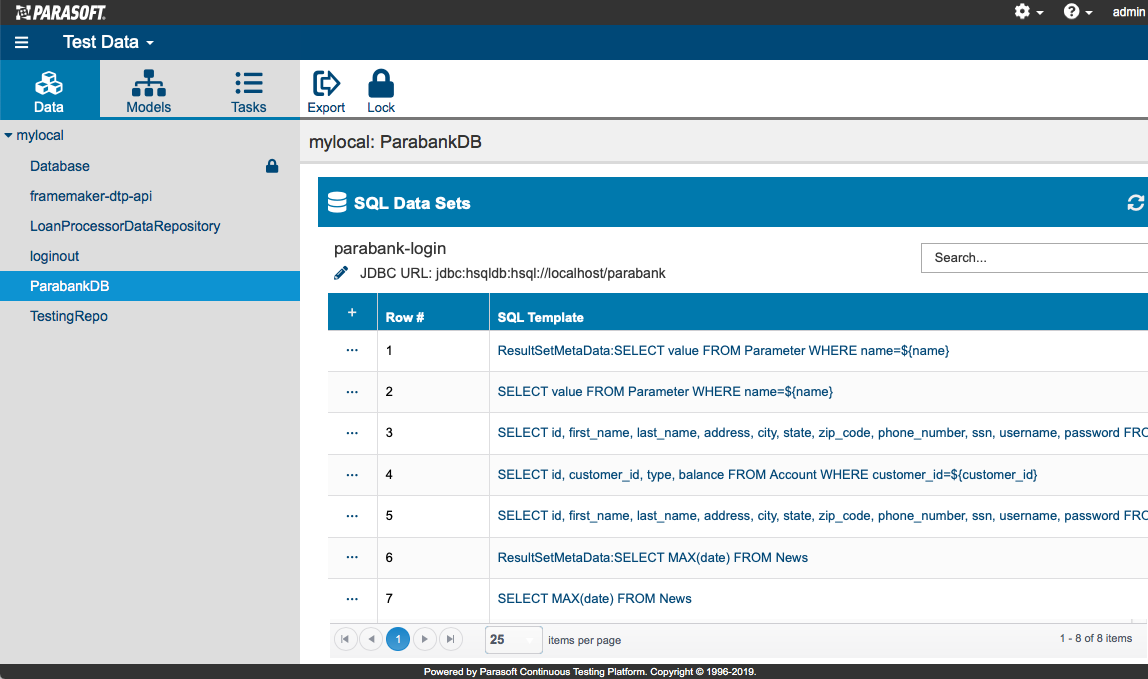The height and width of the screenshot is (679, 1148).
Task: Select ParabankDB in the repository tree
Action: (150, 286)
